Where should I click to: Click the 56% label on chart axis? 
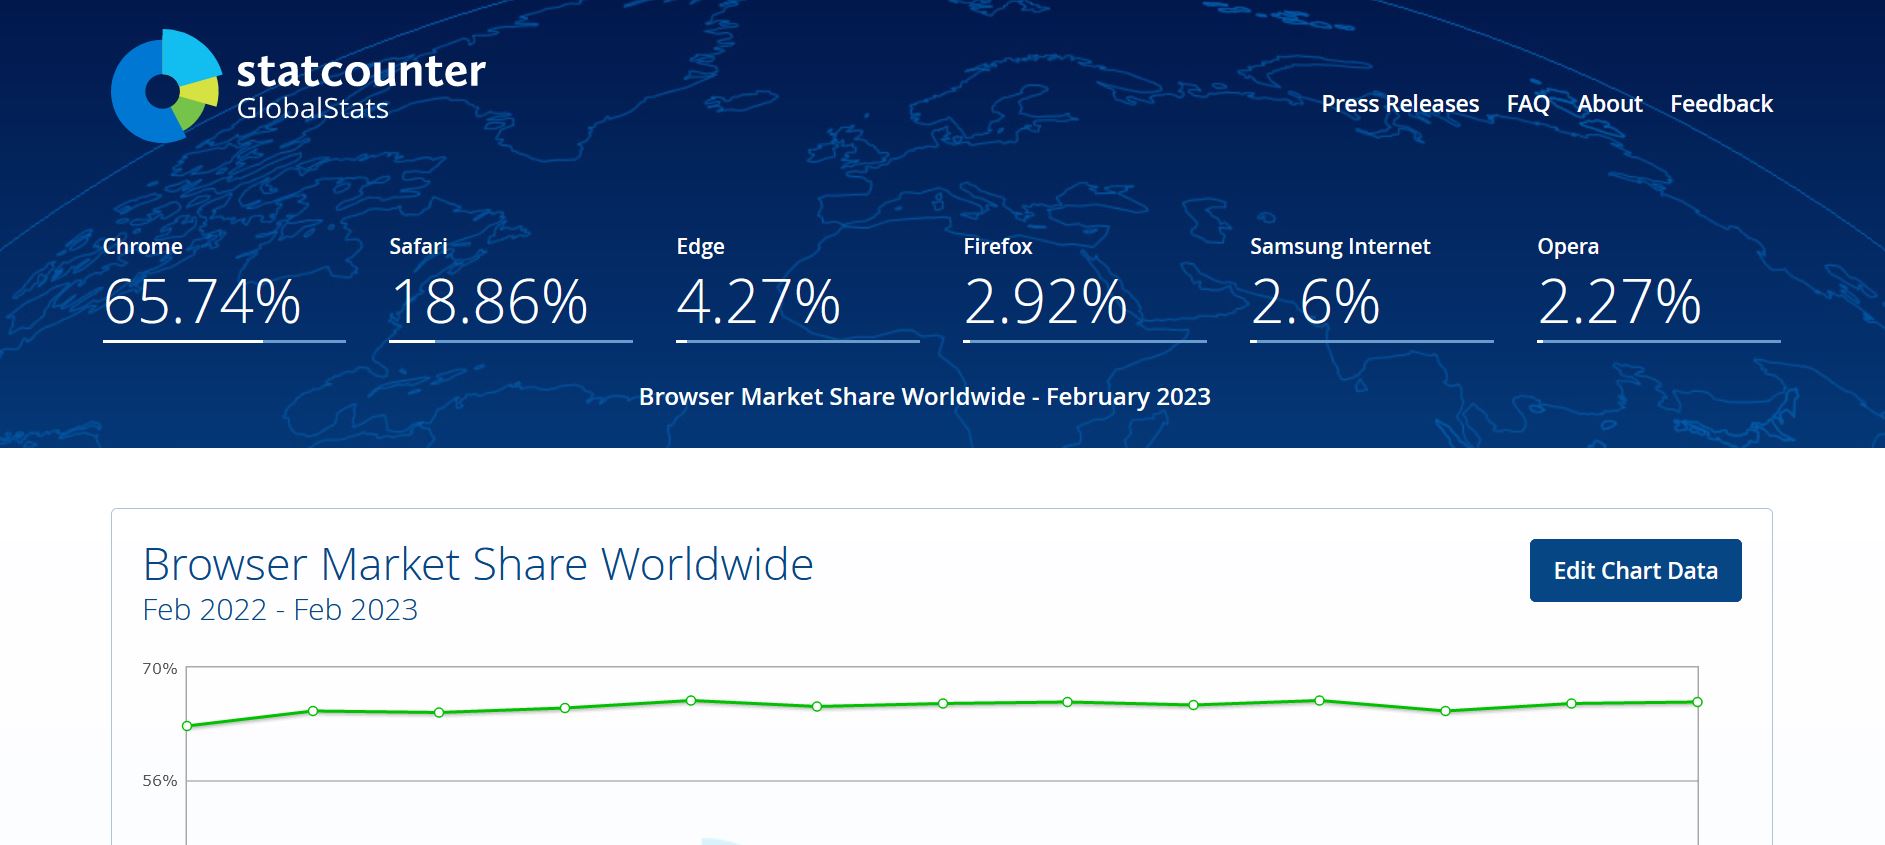(x=159, y=781)
